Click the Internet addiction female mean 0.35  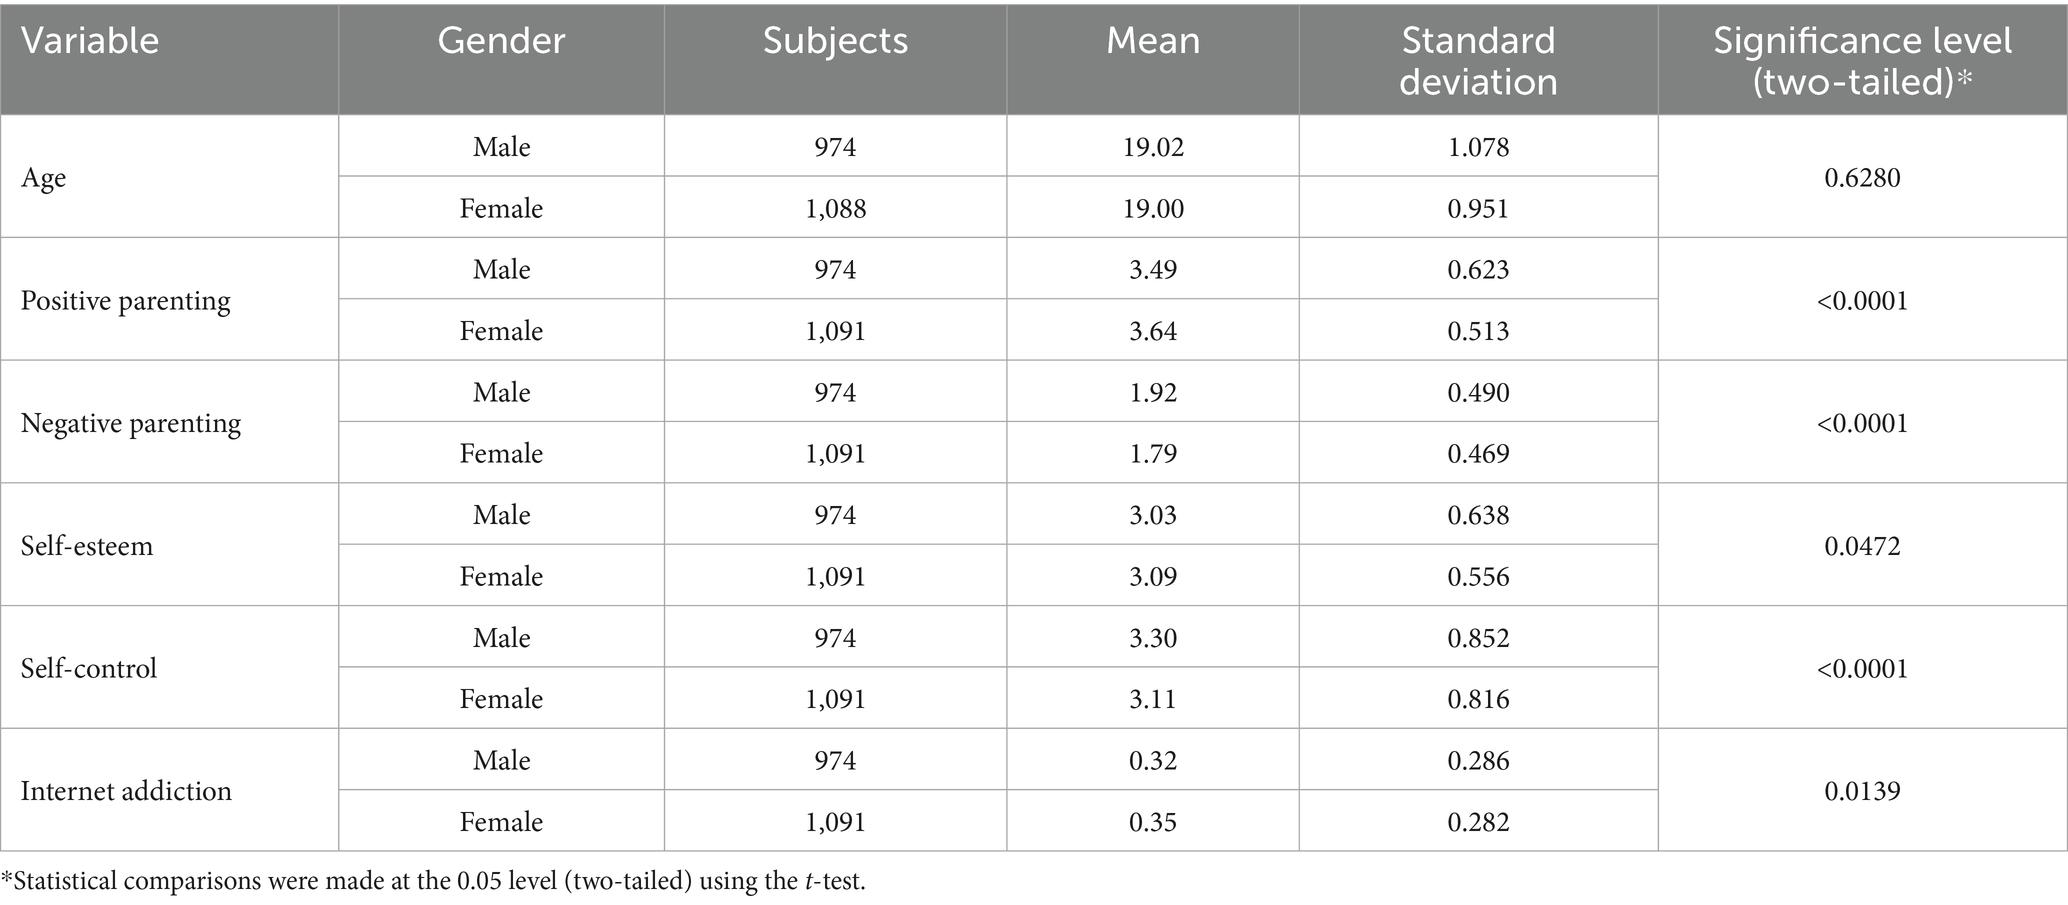[1152, 822]
